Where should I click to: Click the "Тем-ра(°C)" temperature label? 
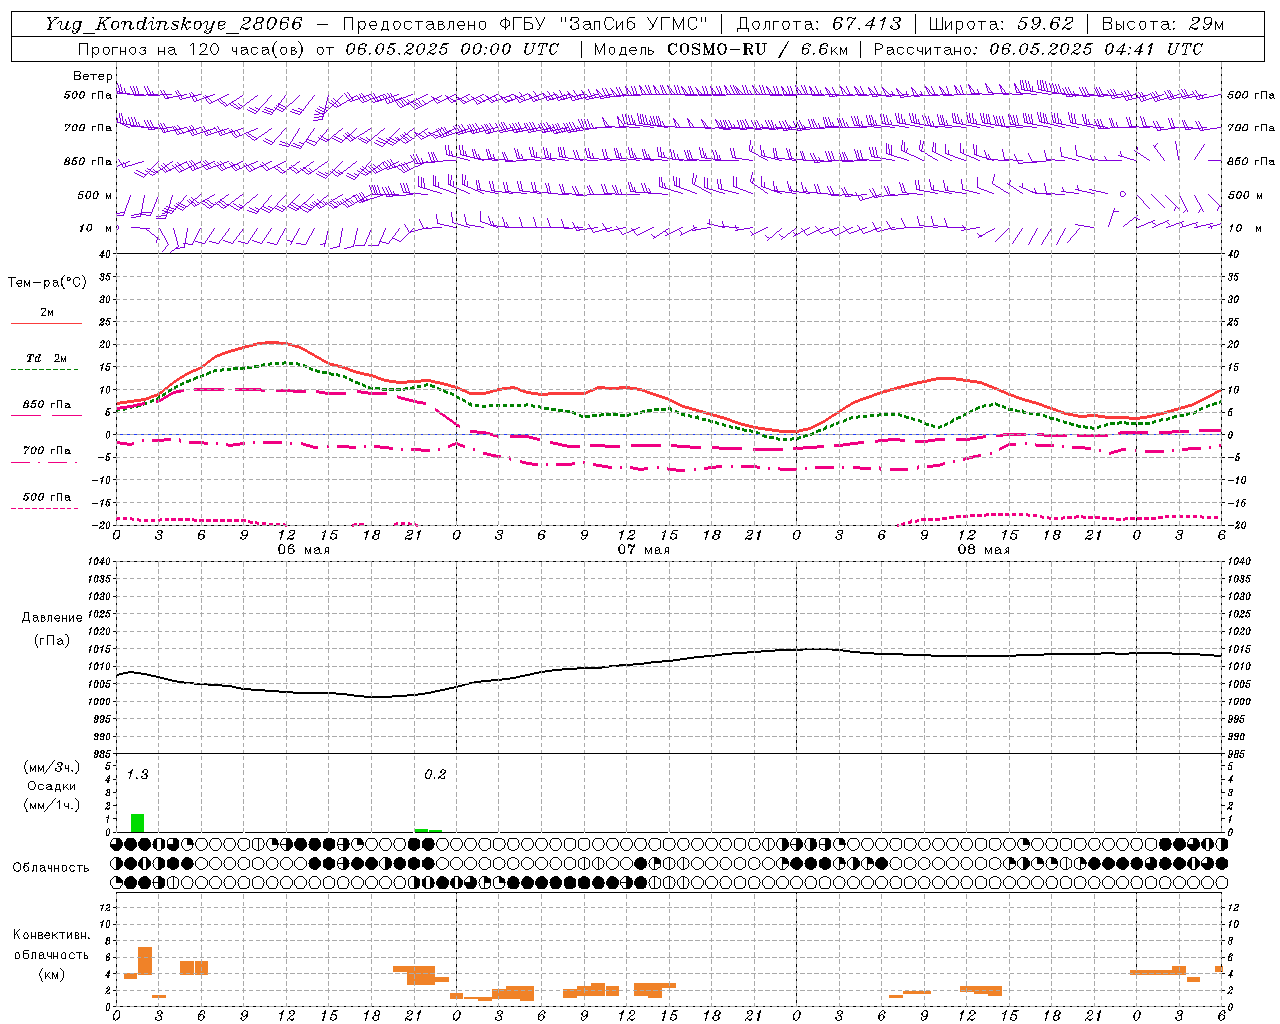[47, 282]
